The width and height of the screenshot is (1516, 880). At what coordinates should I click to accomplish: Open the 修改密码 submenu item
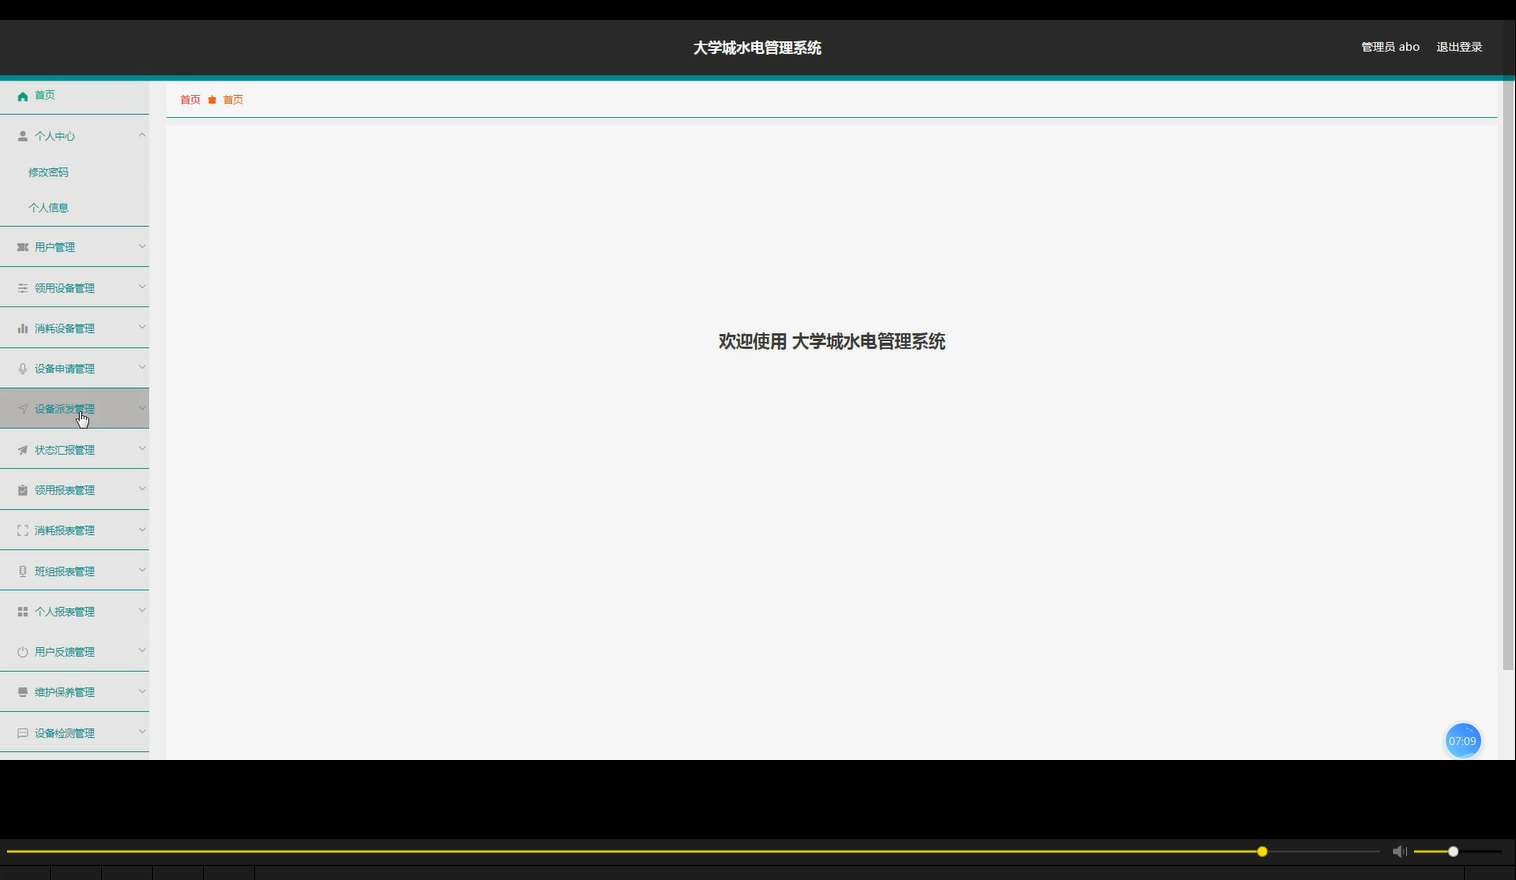[x=48, y=172]
